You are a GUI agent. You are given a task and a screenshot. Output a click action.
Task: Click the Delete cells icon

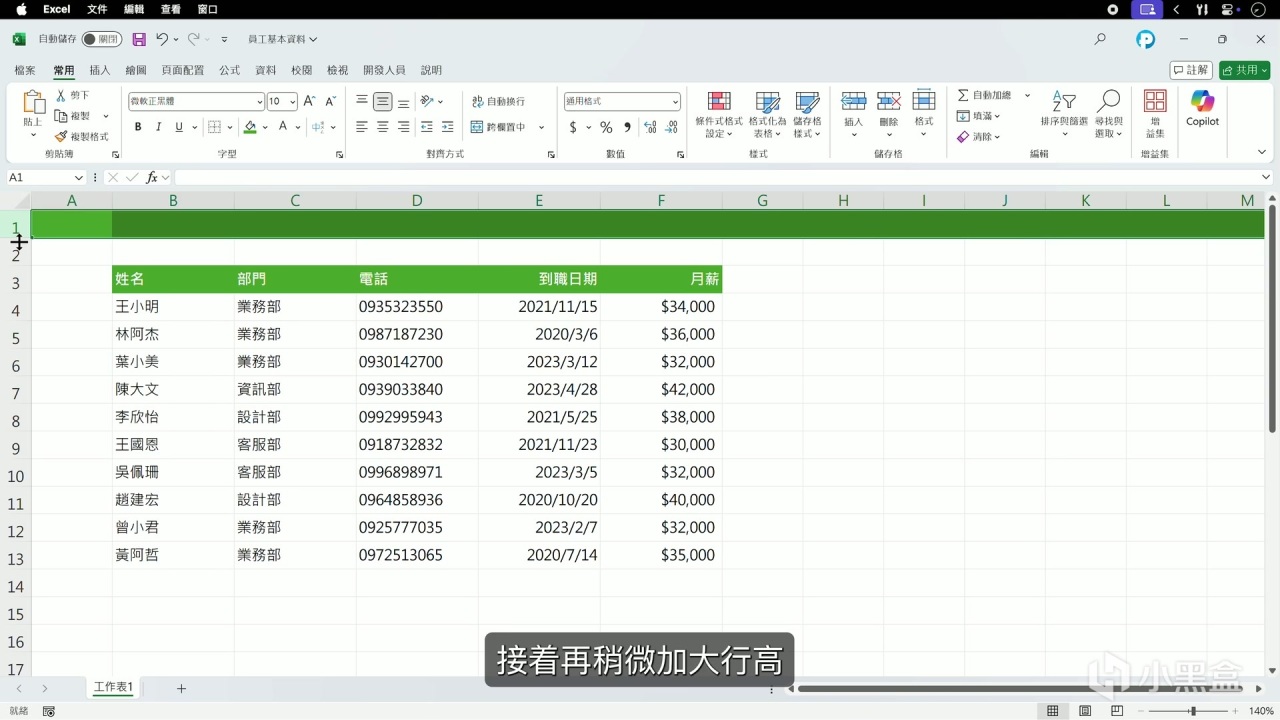(888, 101)
